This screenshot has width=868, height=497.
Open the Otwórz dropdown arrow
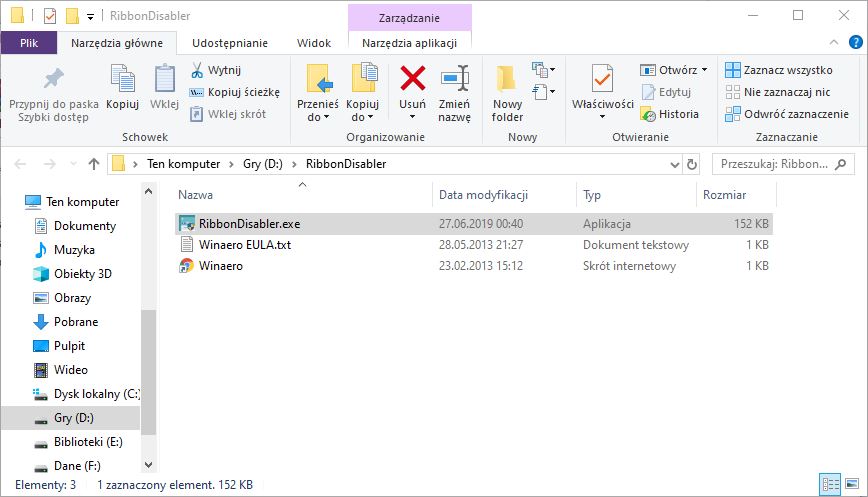tap(705, 70)
